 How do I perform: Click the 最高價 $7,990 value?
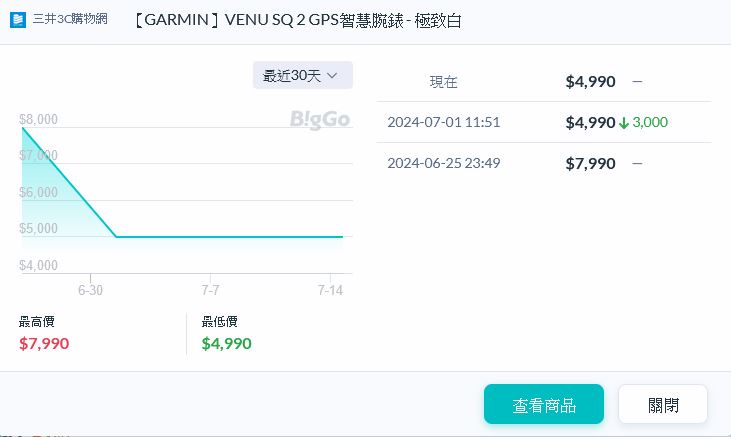[x=44, y=344]
